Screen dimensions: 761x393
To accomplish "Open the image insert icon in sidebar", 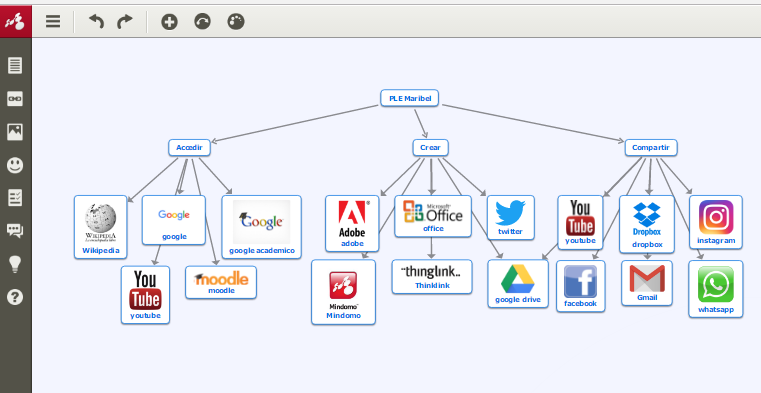I will point(15,131).
